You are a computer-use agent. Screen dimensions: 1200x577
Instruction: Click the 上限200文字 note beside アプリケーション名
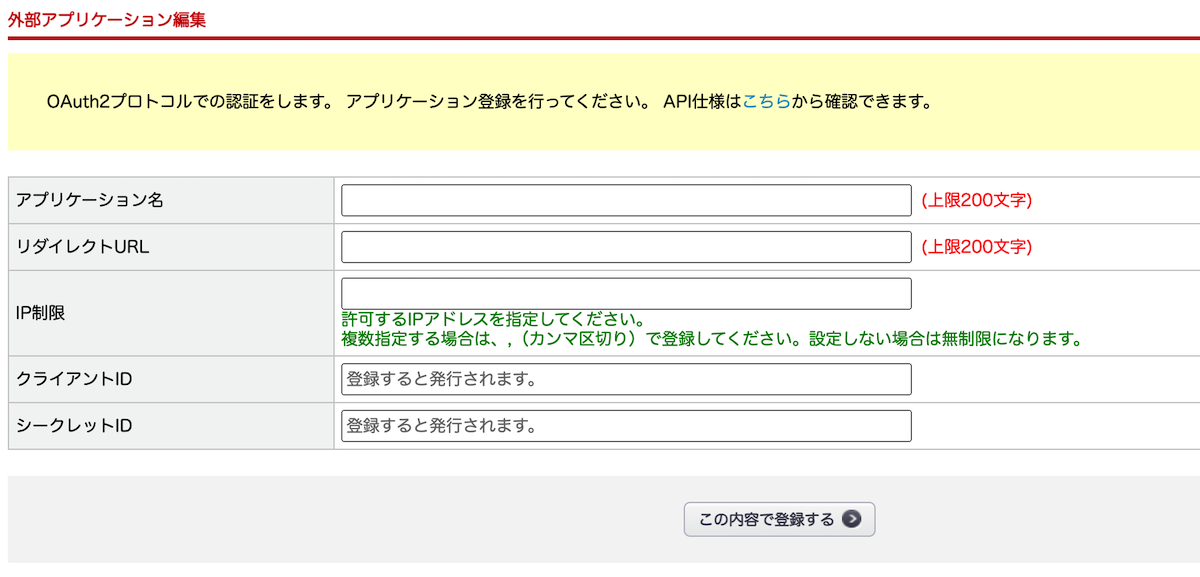976,200
